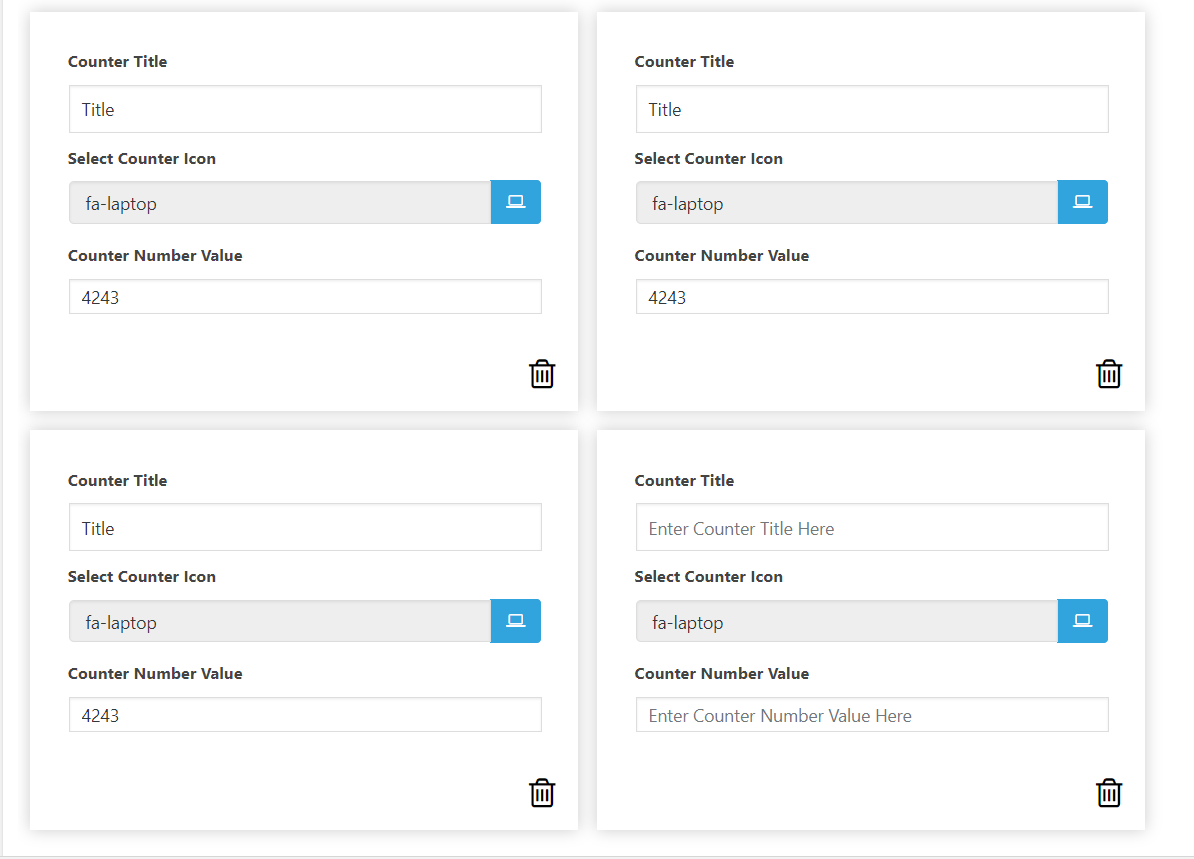
Task: Click the top-left Counter Number Value field
Action: click(x=305, y=296)
